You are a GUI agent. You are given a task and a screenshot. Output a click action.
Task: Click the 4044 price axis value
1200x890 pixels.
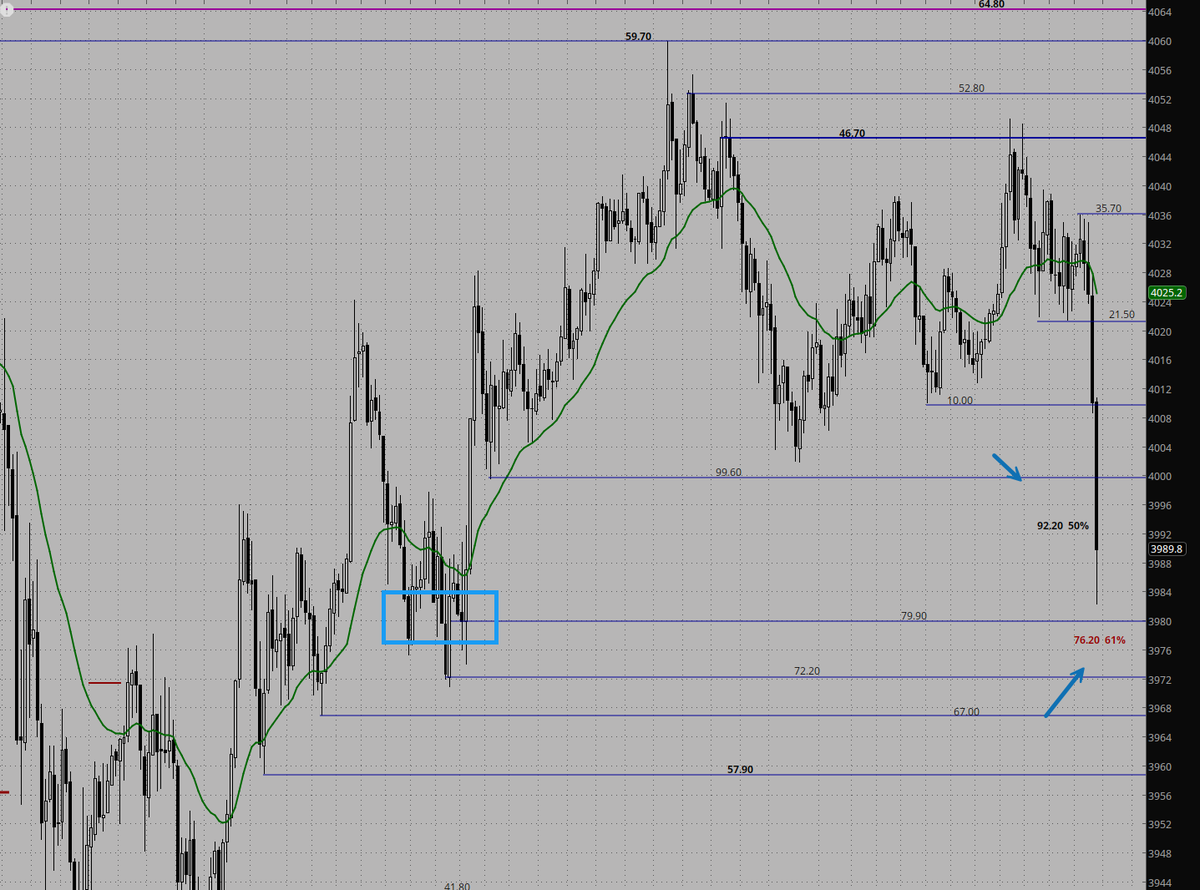1161,158
